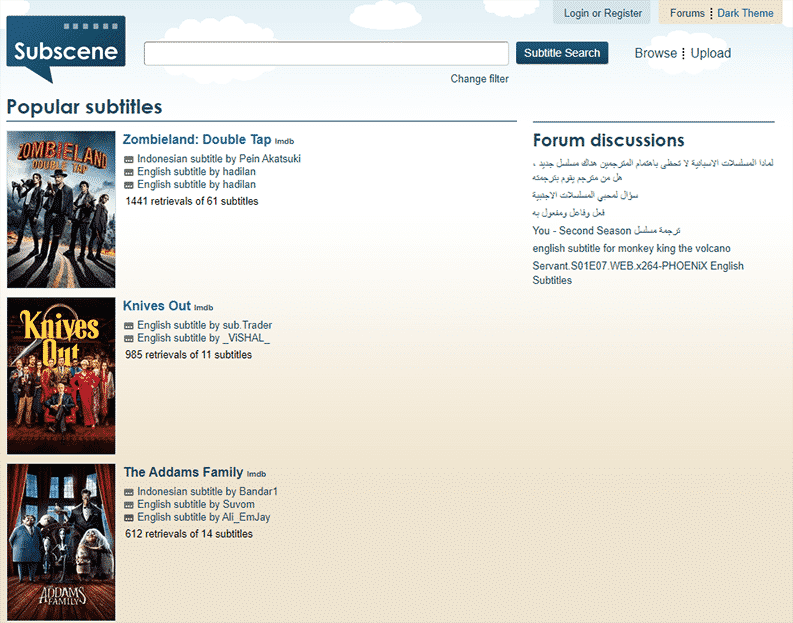Open the Change filter option
This screenshot has width=793, height=623.
pyautogui.click(x=479, y=79)
